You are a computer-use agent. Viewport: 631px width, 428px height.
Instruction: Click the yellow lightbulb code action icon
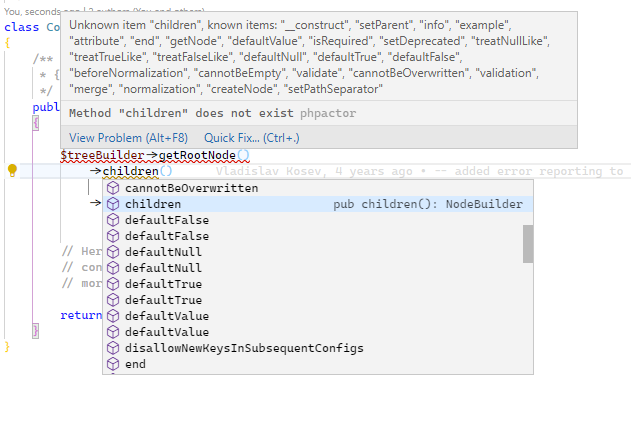(12, 171)
